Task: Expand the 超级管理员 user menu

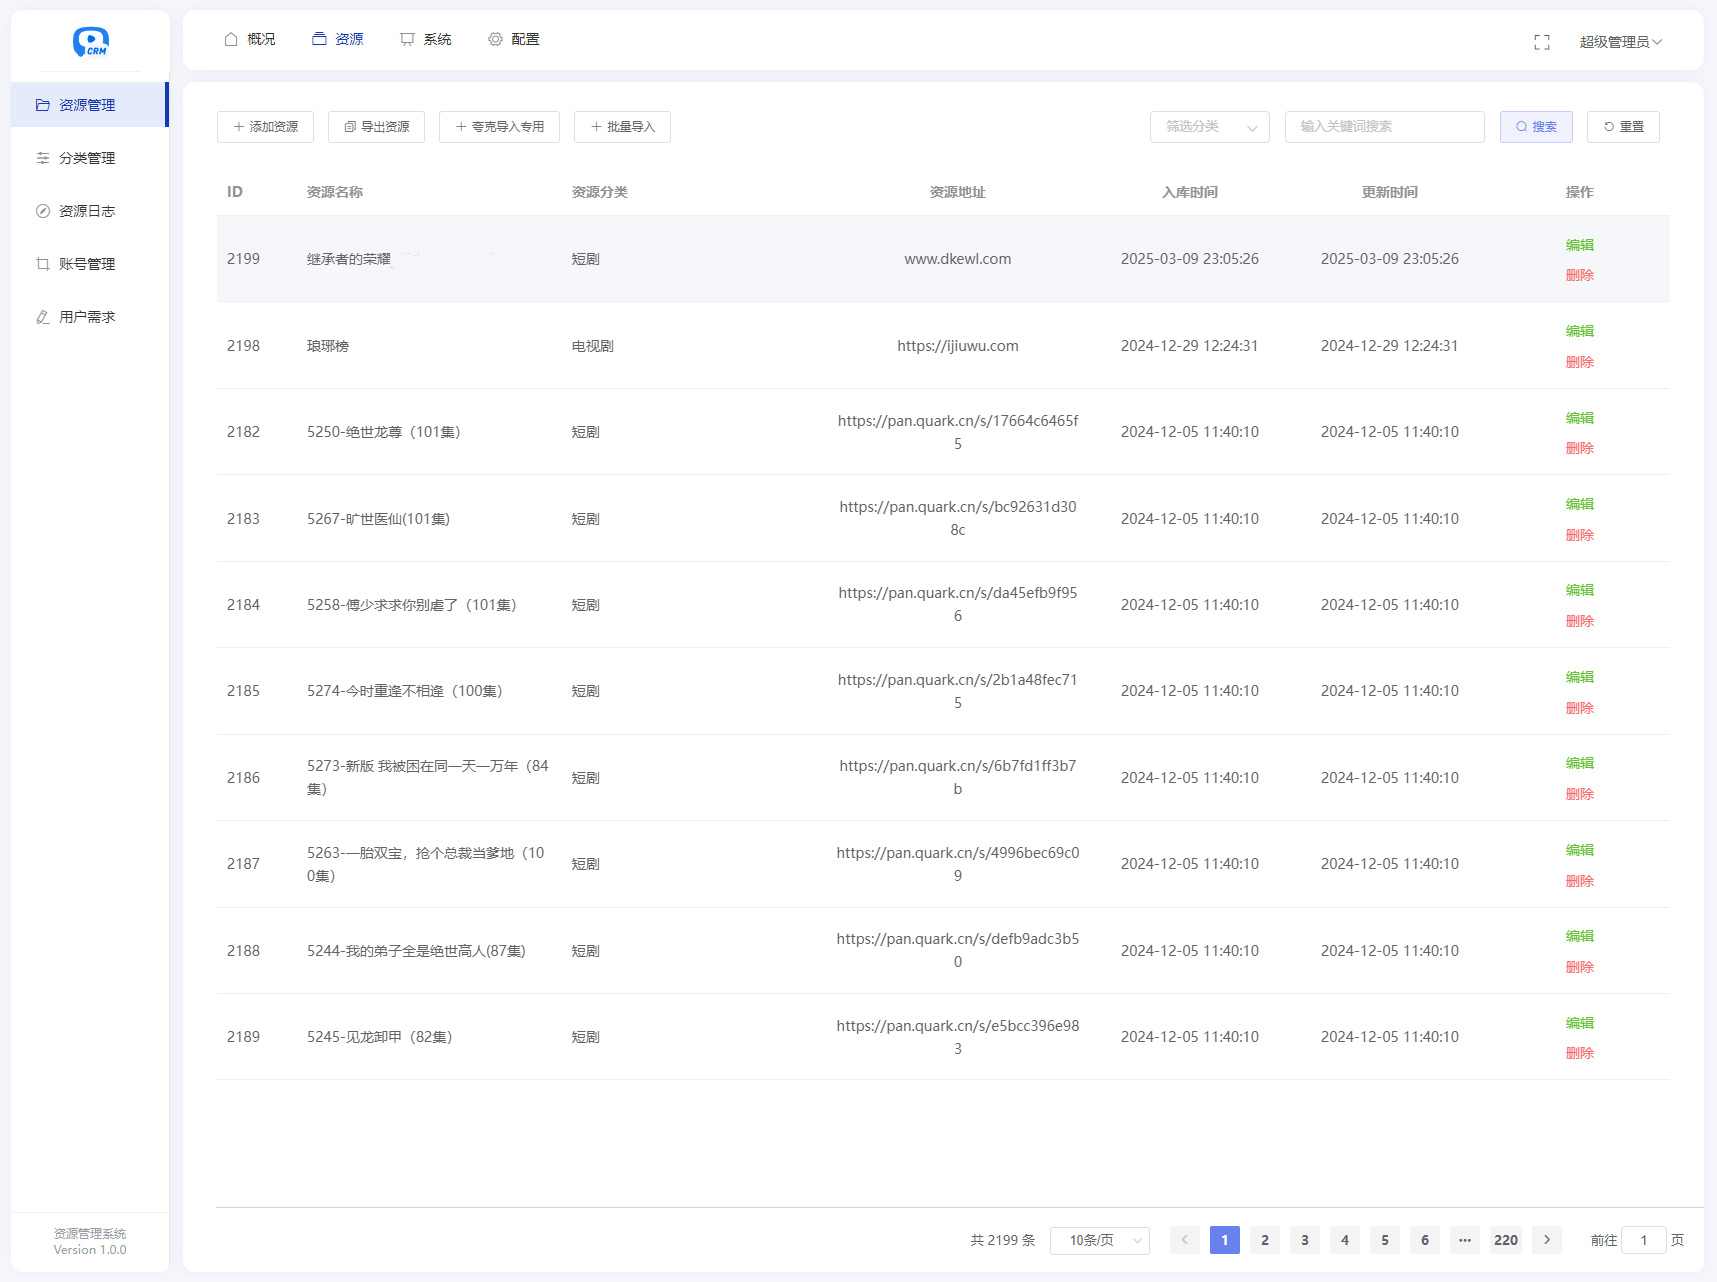Action: coord(1619,42)
